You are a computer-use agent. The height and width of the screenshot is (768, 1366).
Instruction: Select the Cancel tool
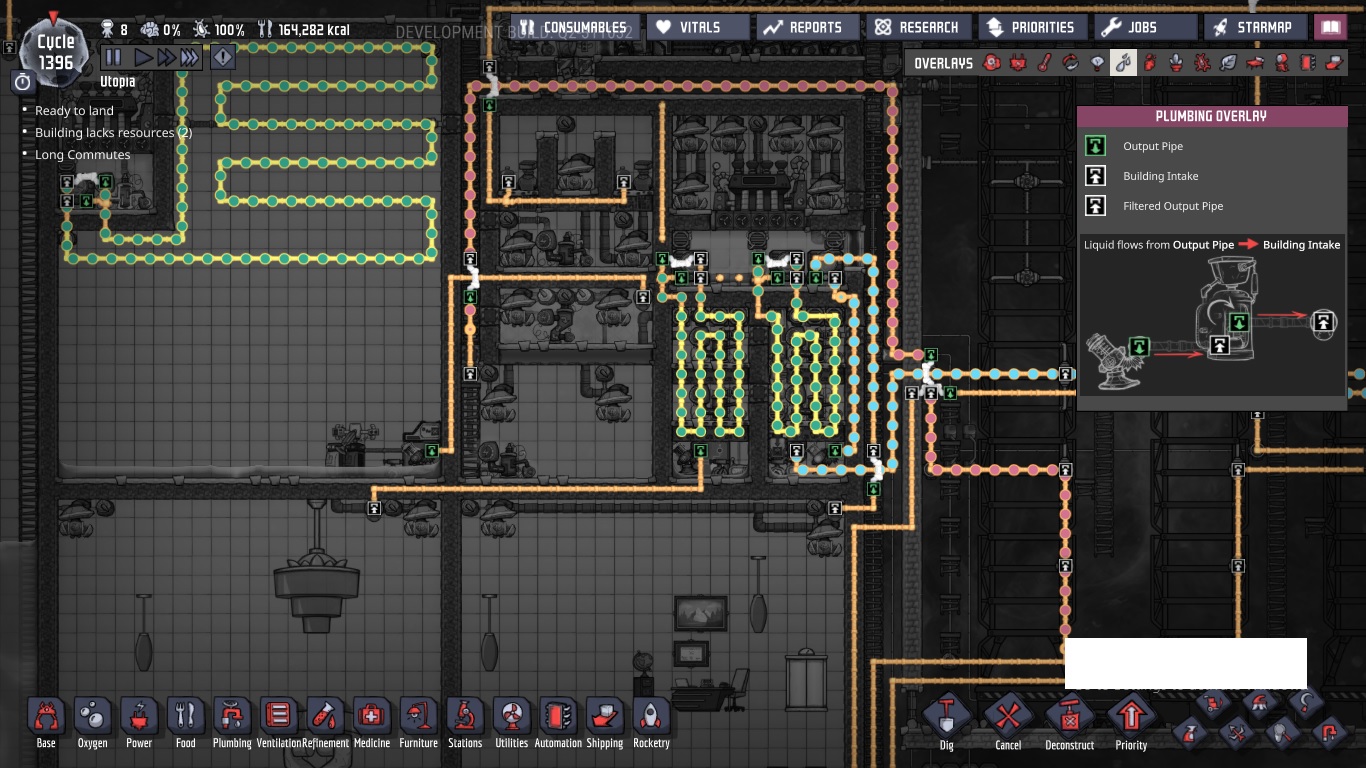(1008, 722)
